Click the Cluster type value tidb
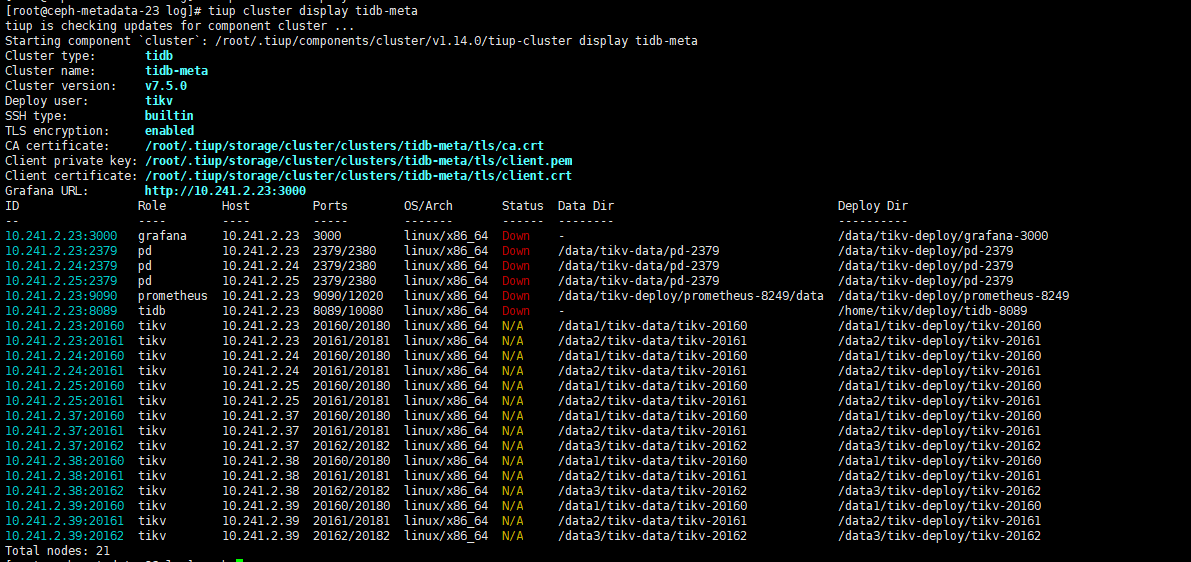This screenshot has height=562, width=1191. [159, 55]
